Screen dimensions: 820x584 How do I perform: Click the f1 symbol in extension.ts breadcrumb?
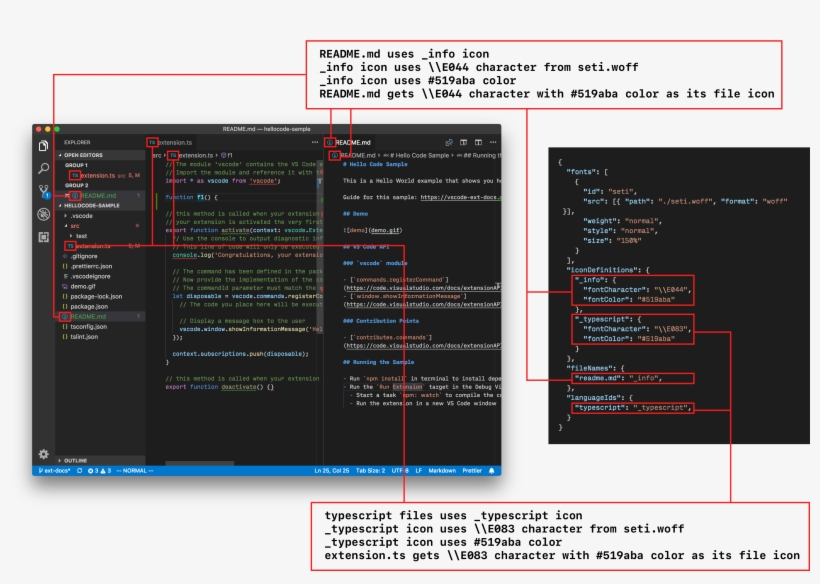click(227, 155)
